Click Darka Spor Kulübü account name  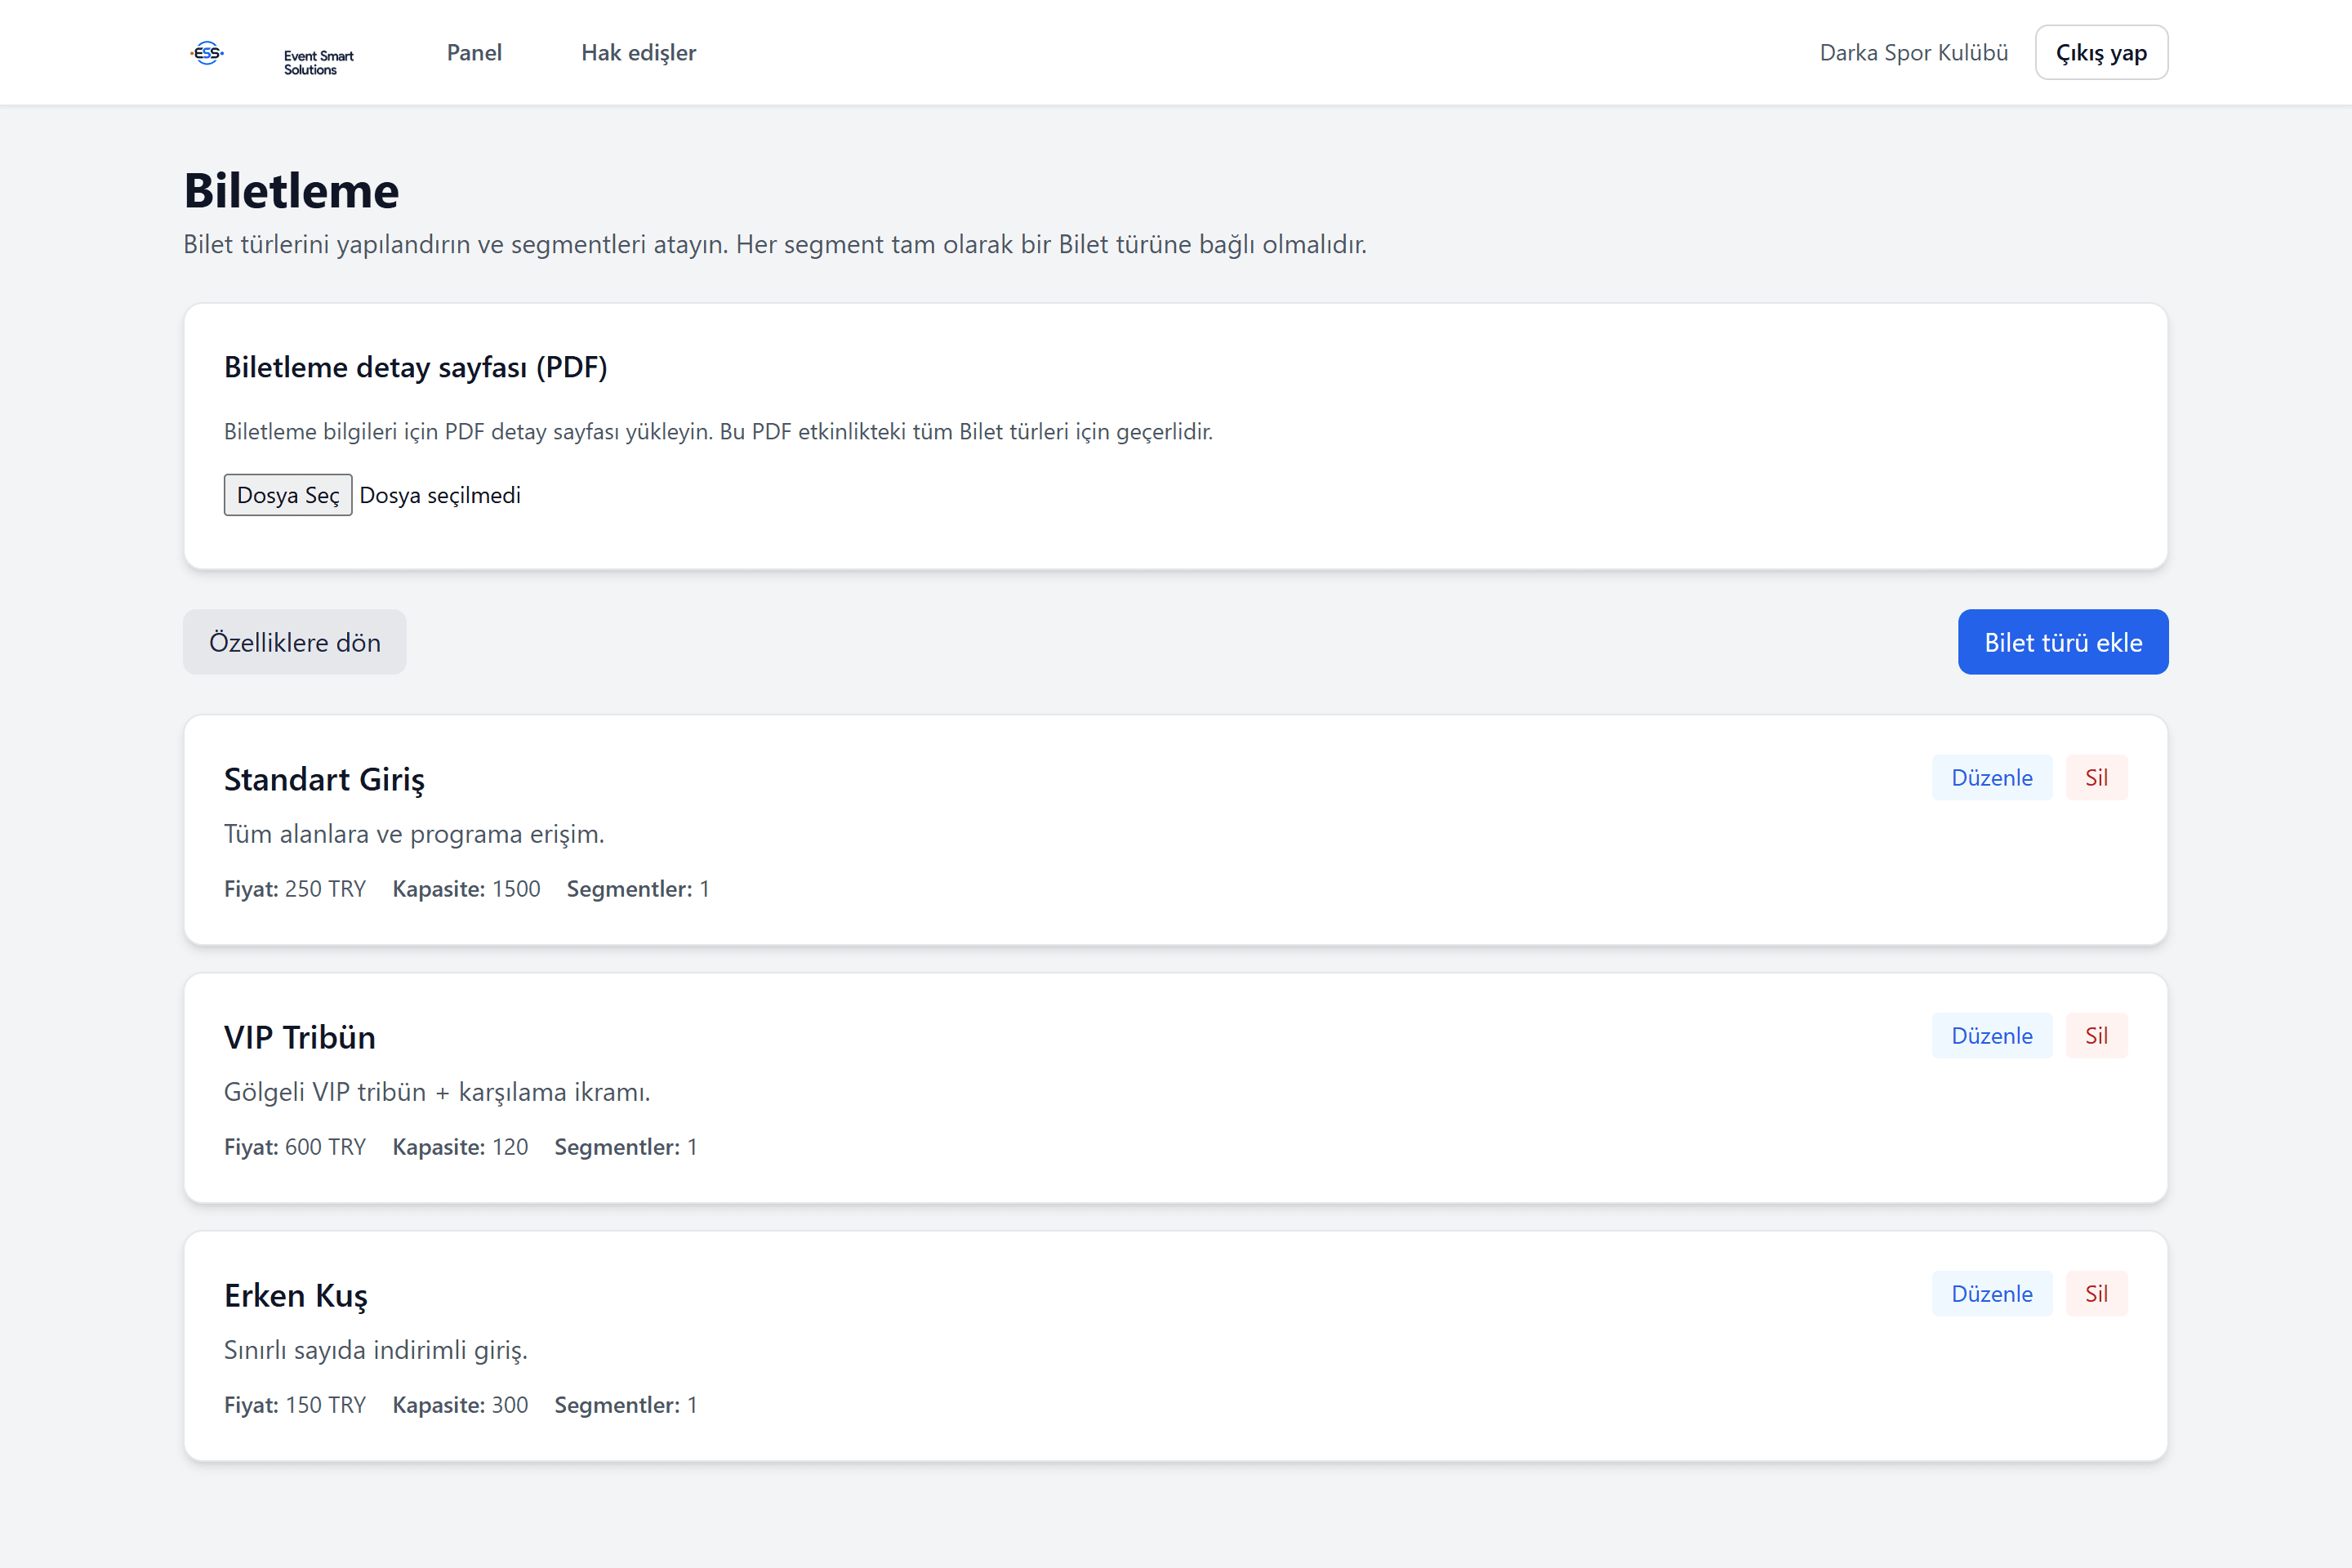(x=1913, y=53)
